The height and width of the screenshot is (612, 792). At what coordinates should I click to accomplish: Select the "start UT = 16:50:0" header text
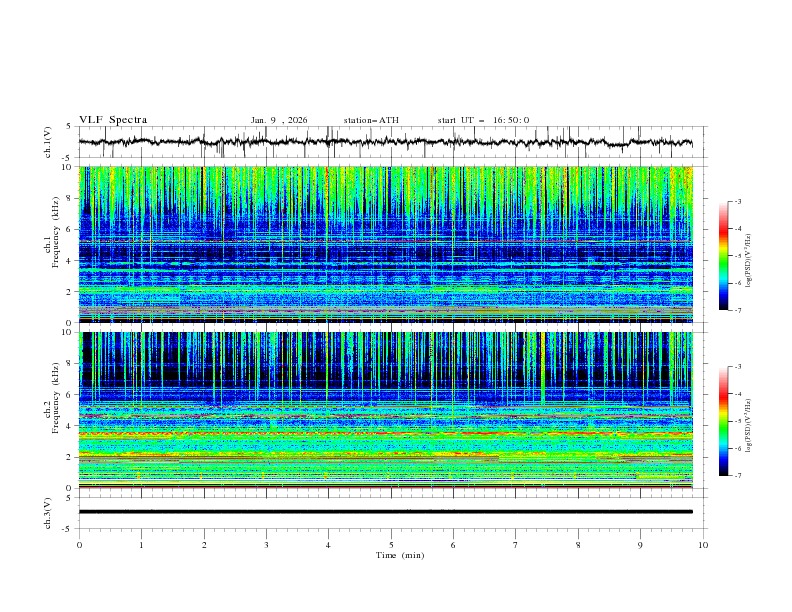[x=483, y=120]
